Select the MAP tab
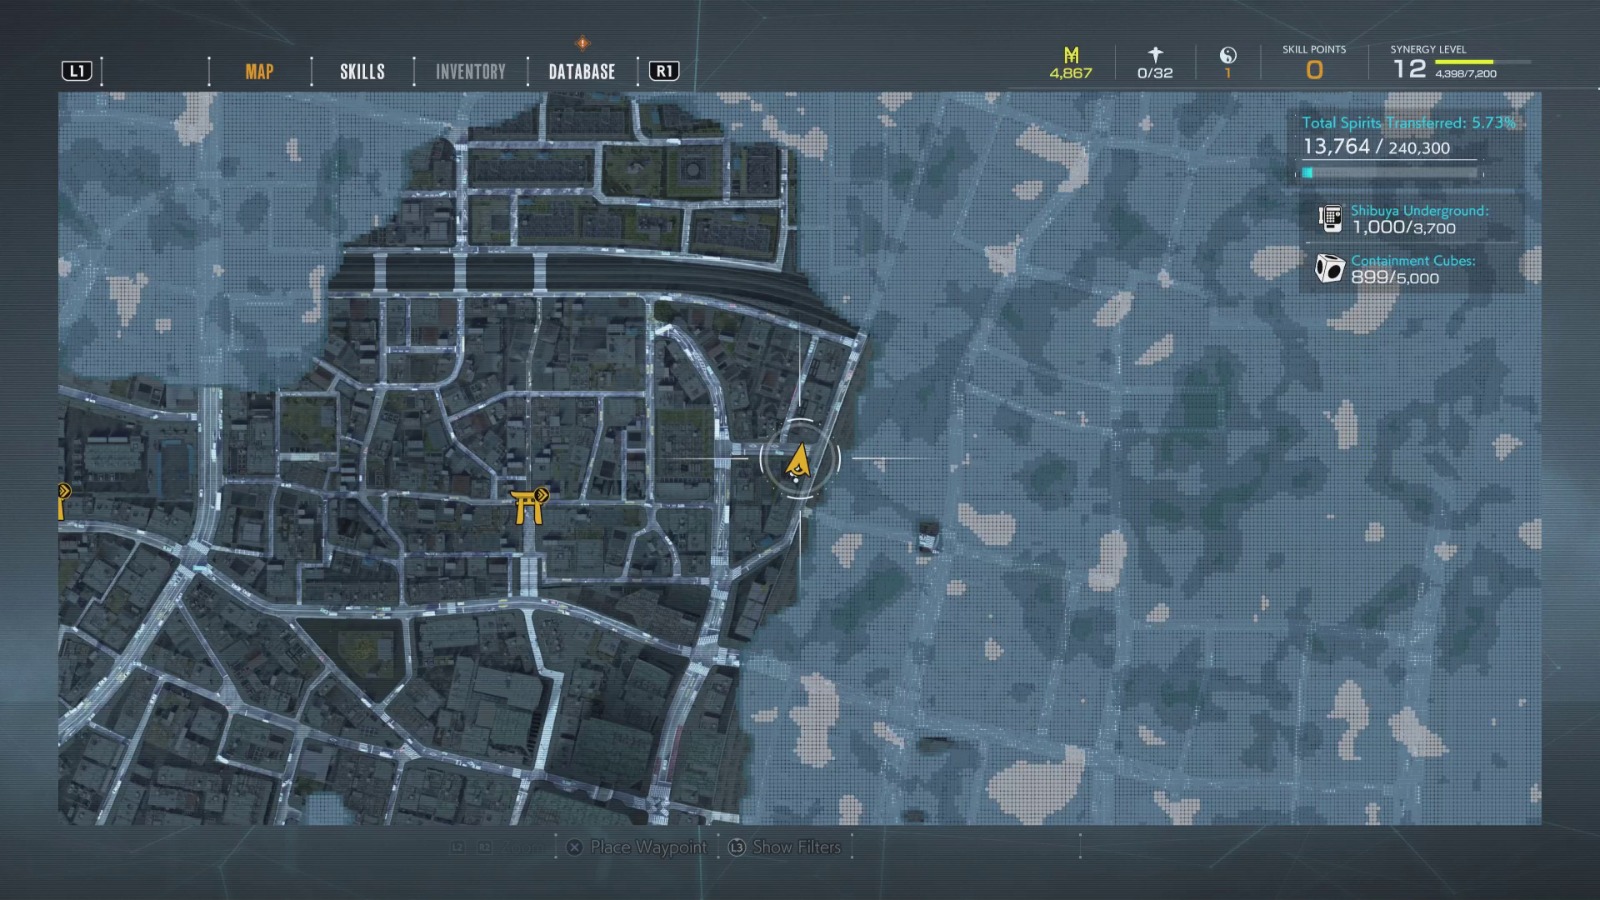The height and width of the screenshot is (900, 1600). (257, 71)
